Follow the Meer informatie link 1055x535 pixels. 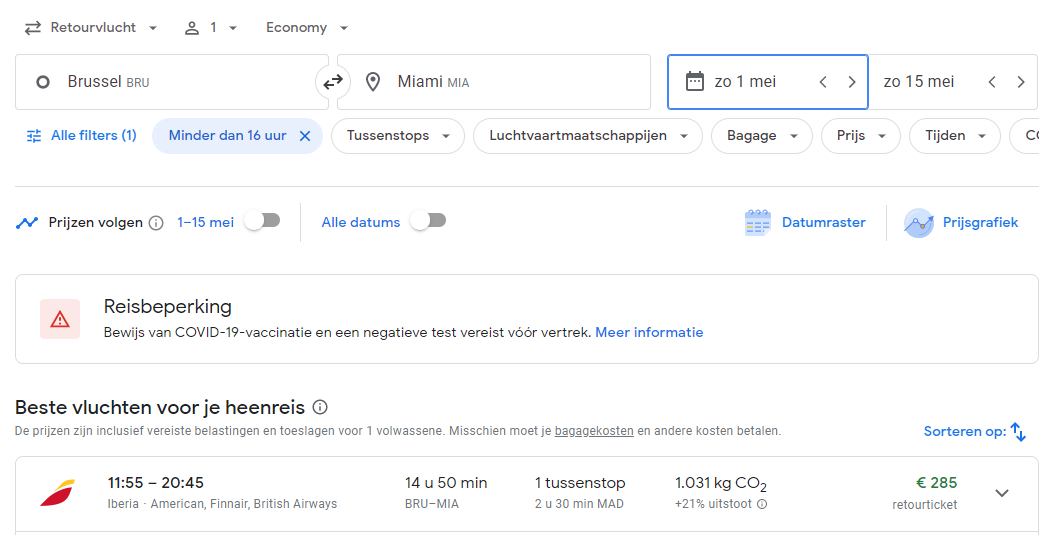(x=649, y=332)
